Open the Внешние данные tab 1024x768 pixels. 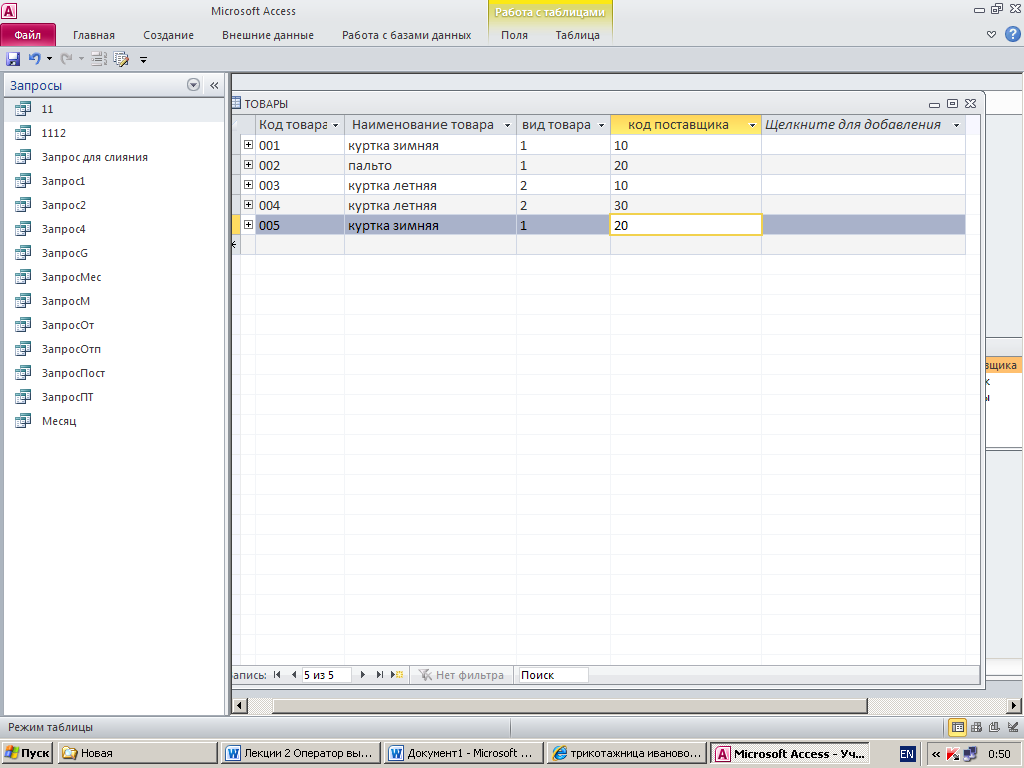(268, 35)
